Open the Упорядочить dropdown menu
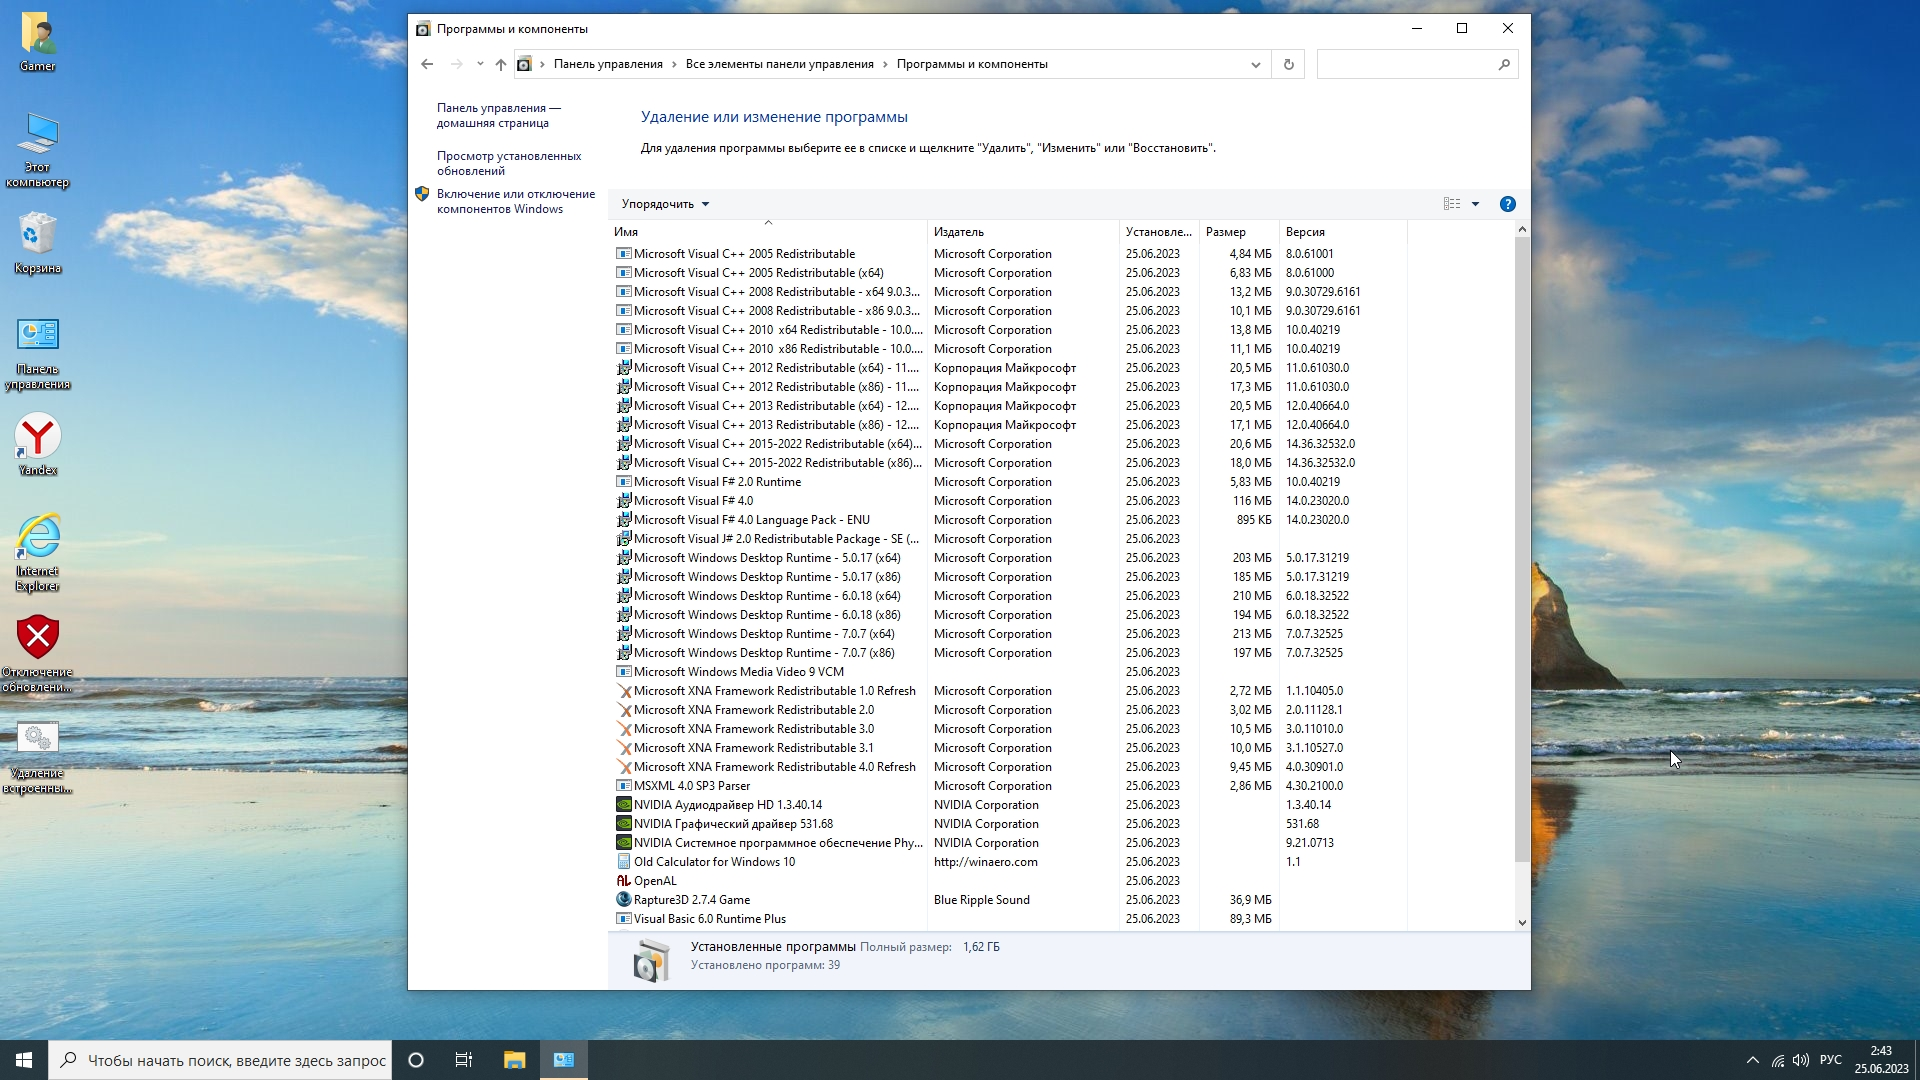Viewport: 1920px width, 1080px height. (665, 204)
